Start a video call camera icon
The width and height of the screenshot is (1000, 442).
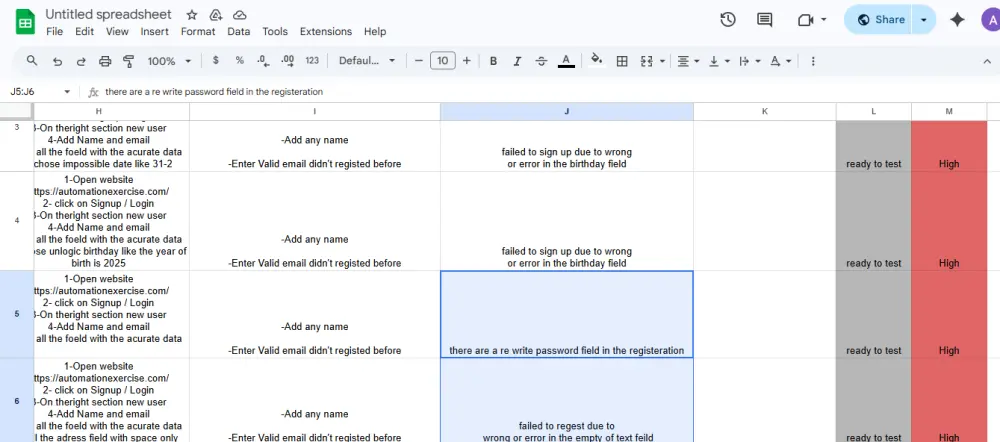pyautogui.click(x=805, y=20)
